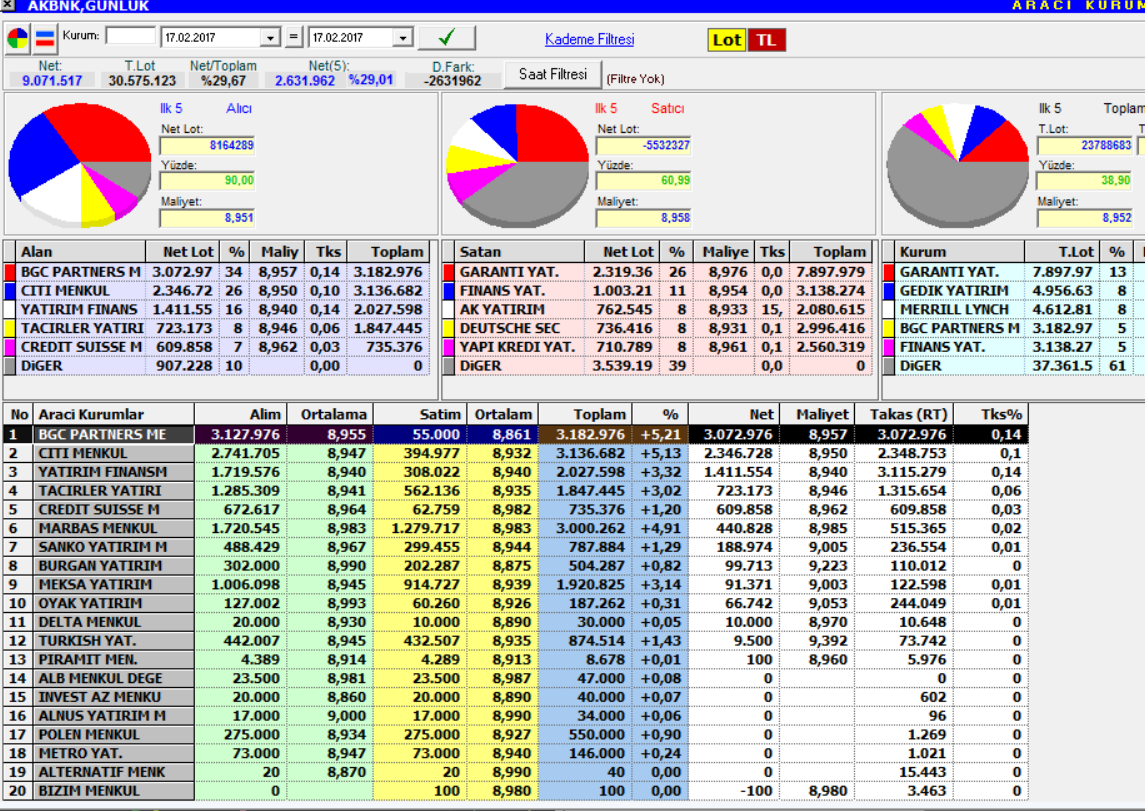Image resolution: width=1145 pixels, height=811 pixels.
Task: Switch the display to TL
Action: tap(766, 40)
